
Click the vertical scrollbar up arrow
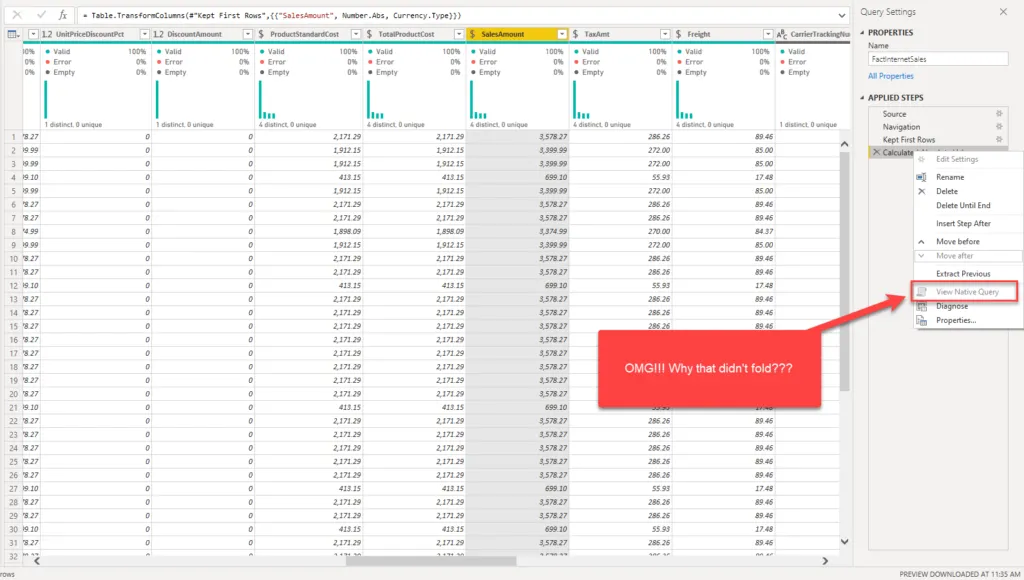[x=844, y=144]
